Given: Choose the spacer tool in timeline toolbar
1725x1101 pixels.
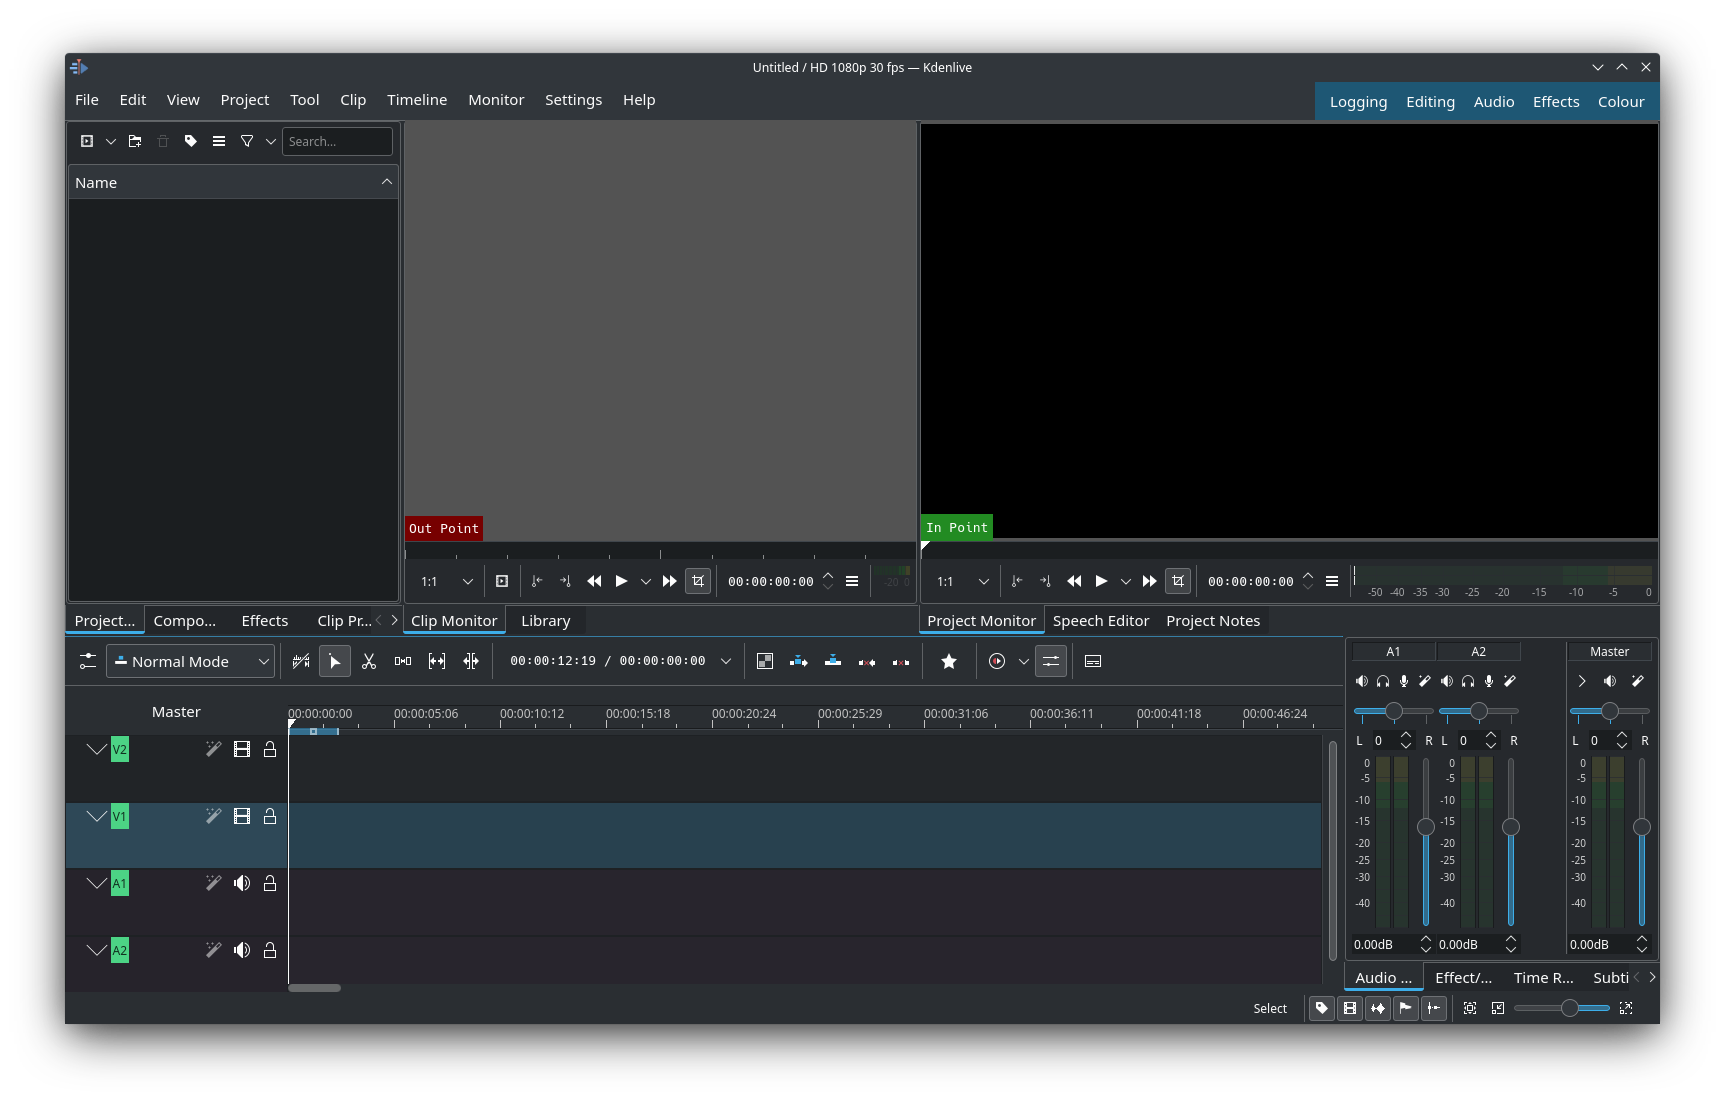Looking at the screenshot, I should [403, 661].
